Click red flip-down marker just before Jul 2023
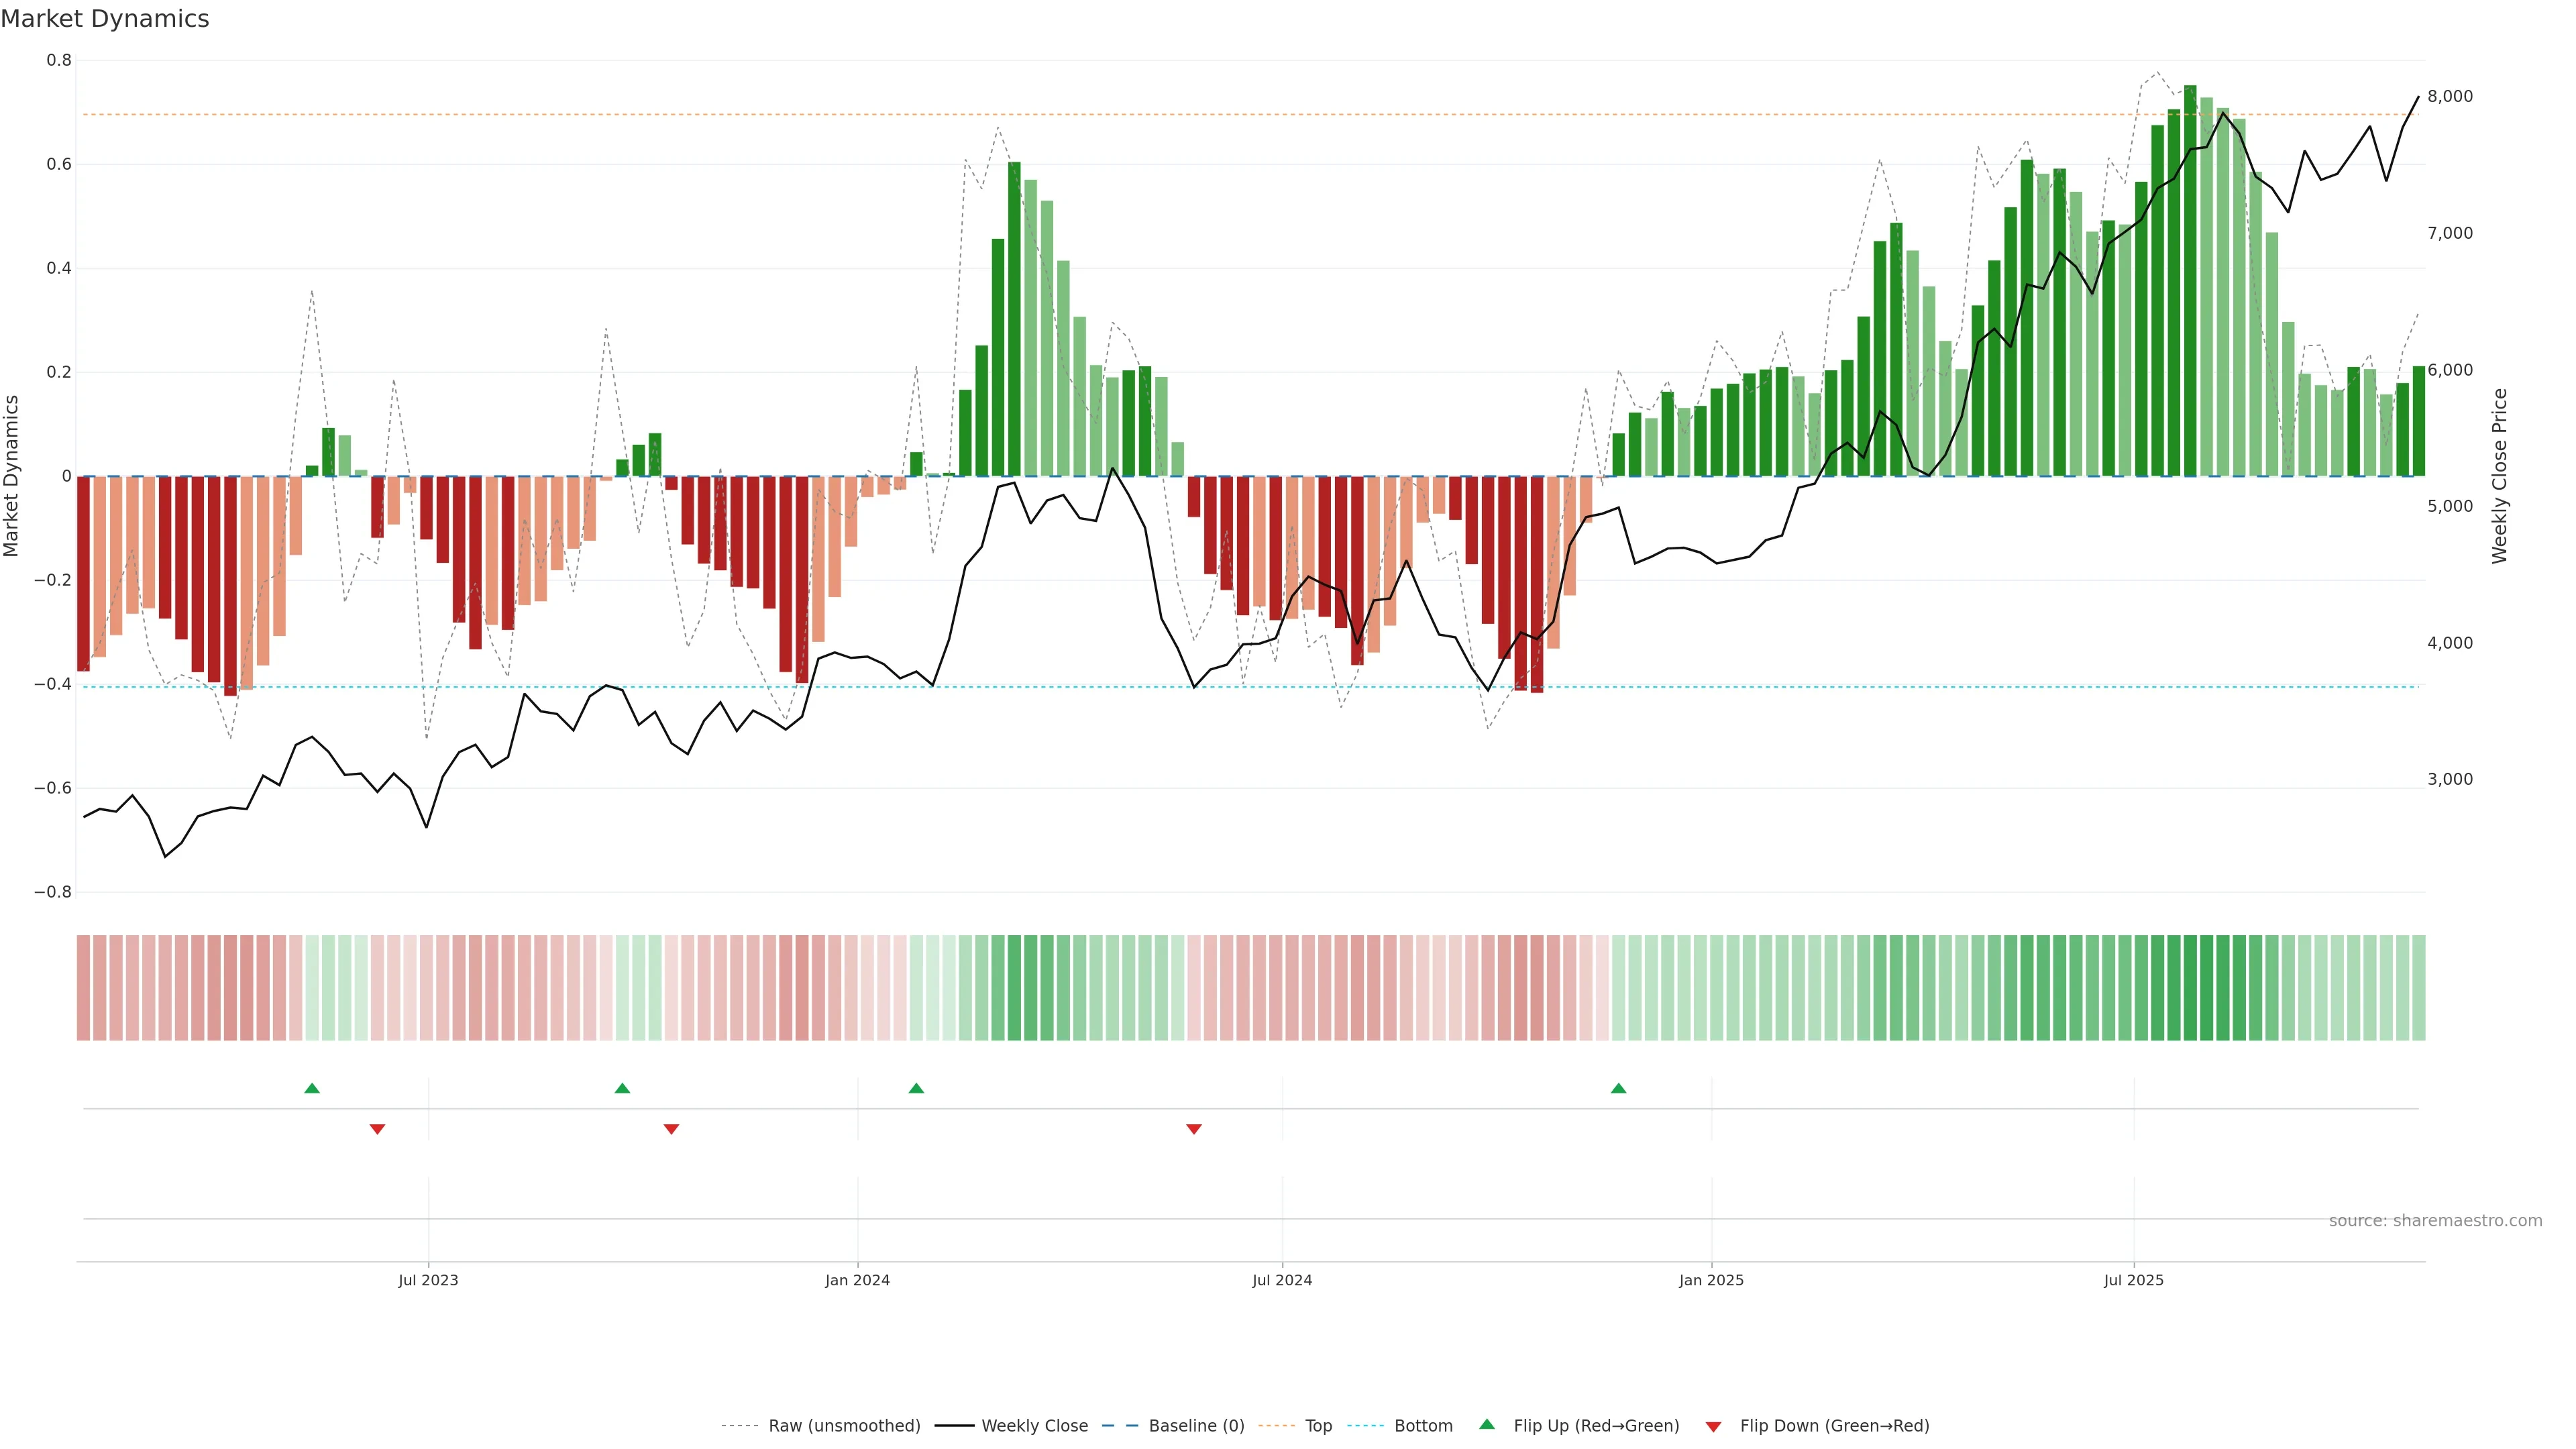Image resolution: width=2576 pixels, height=1449 pixels. click(x=377, y=1129)
